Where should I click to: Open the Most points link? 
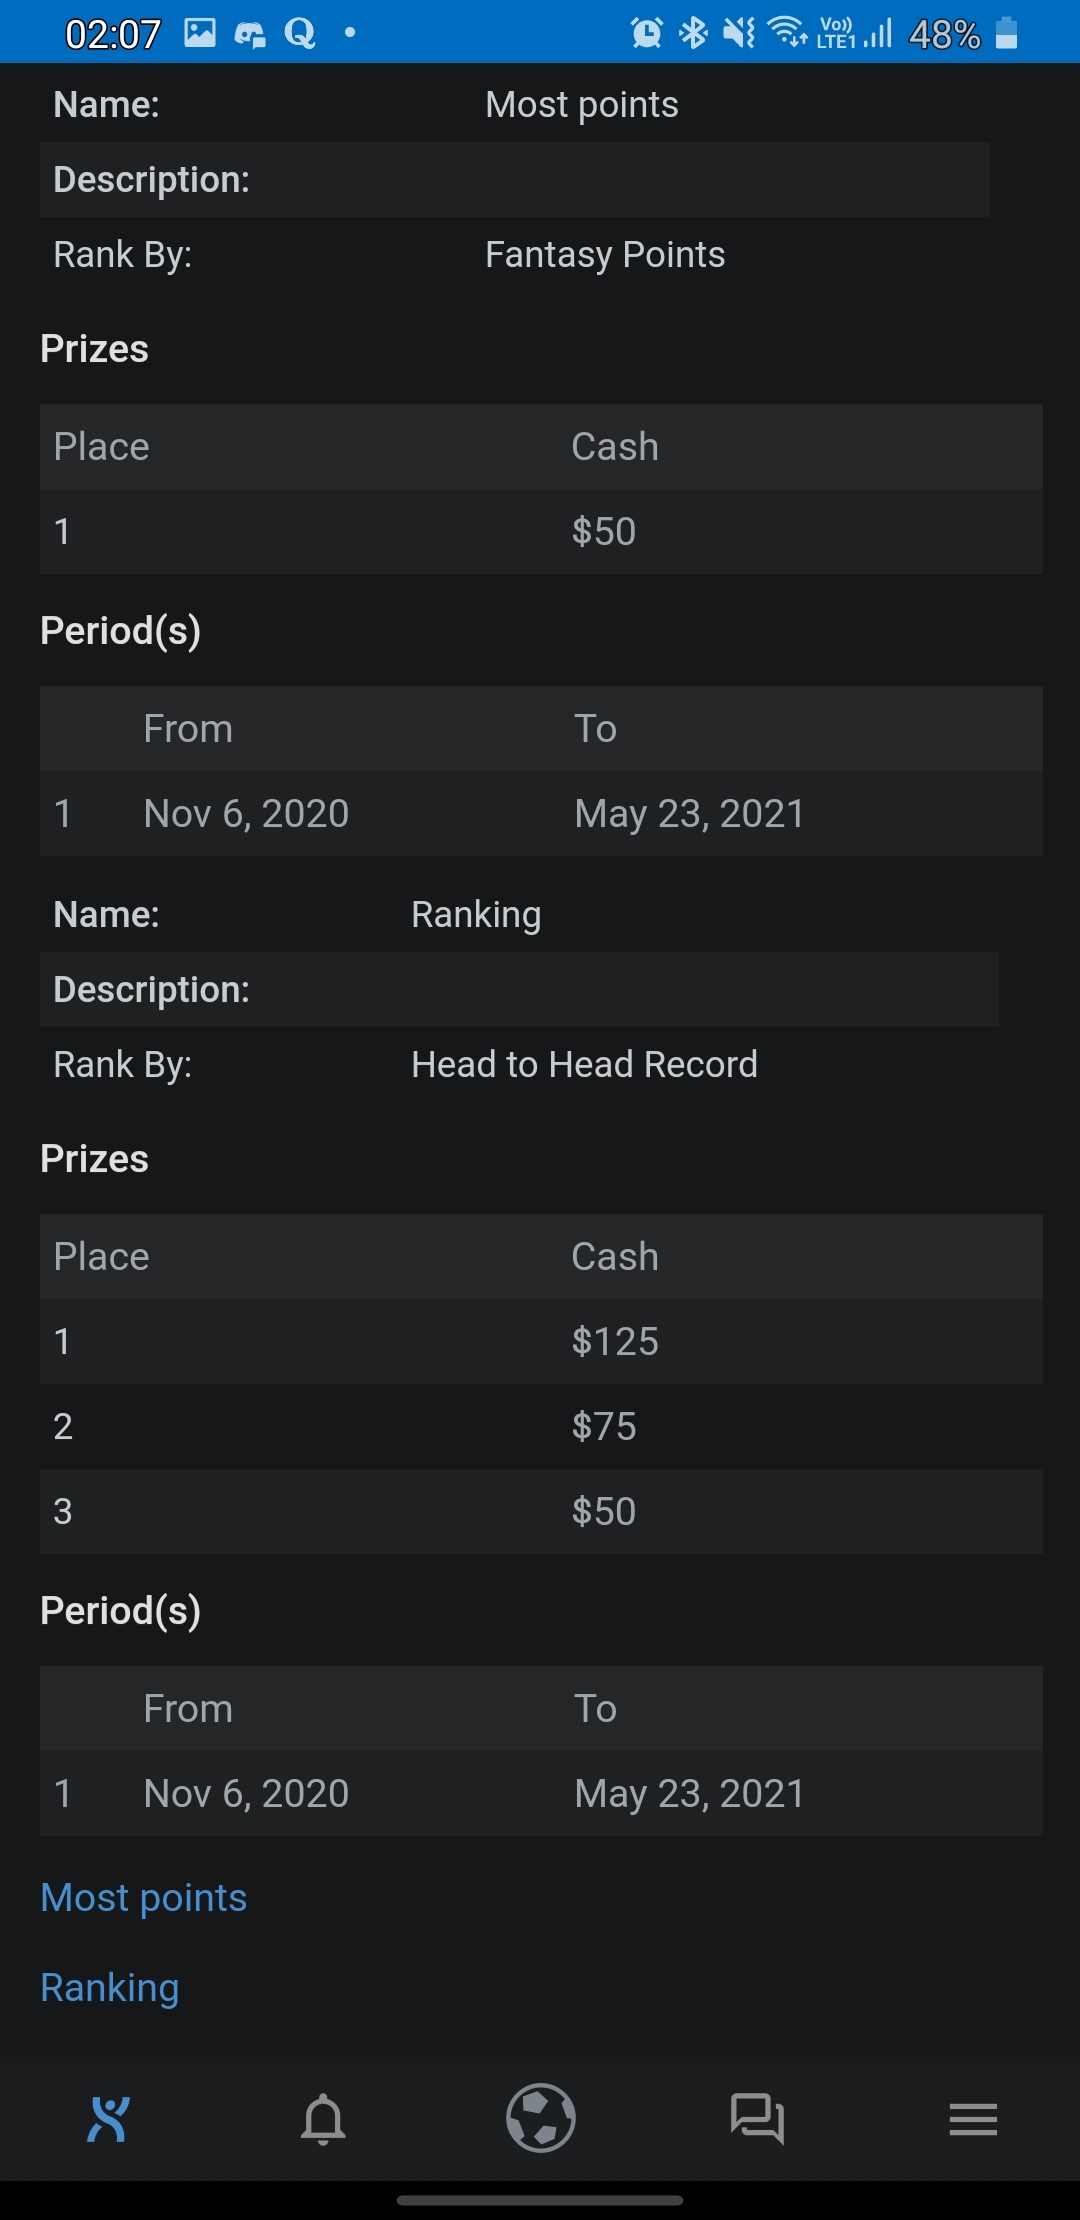[144, 1897]
